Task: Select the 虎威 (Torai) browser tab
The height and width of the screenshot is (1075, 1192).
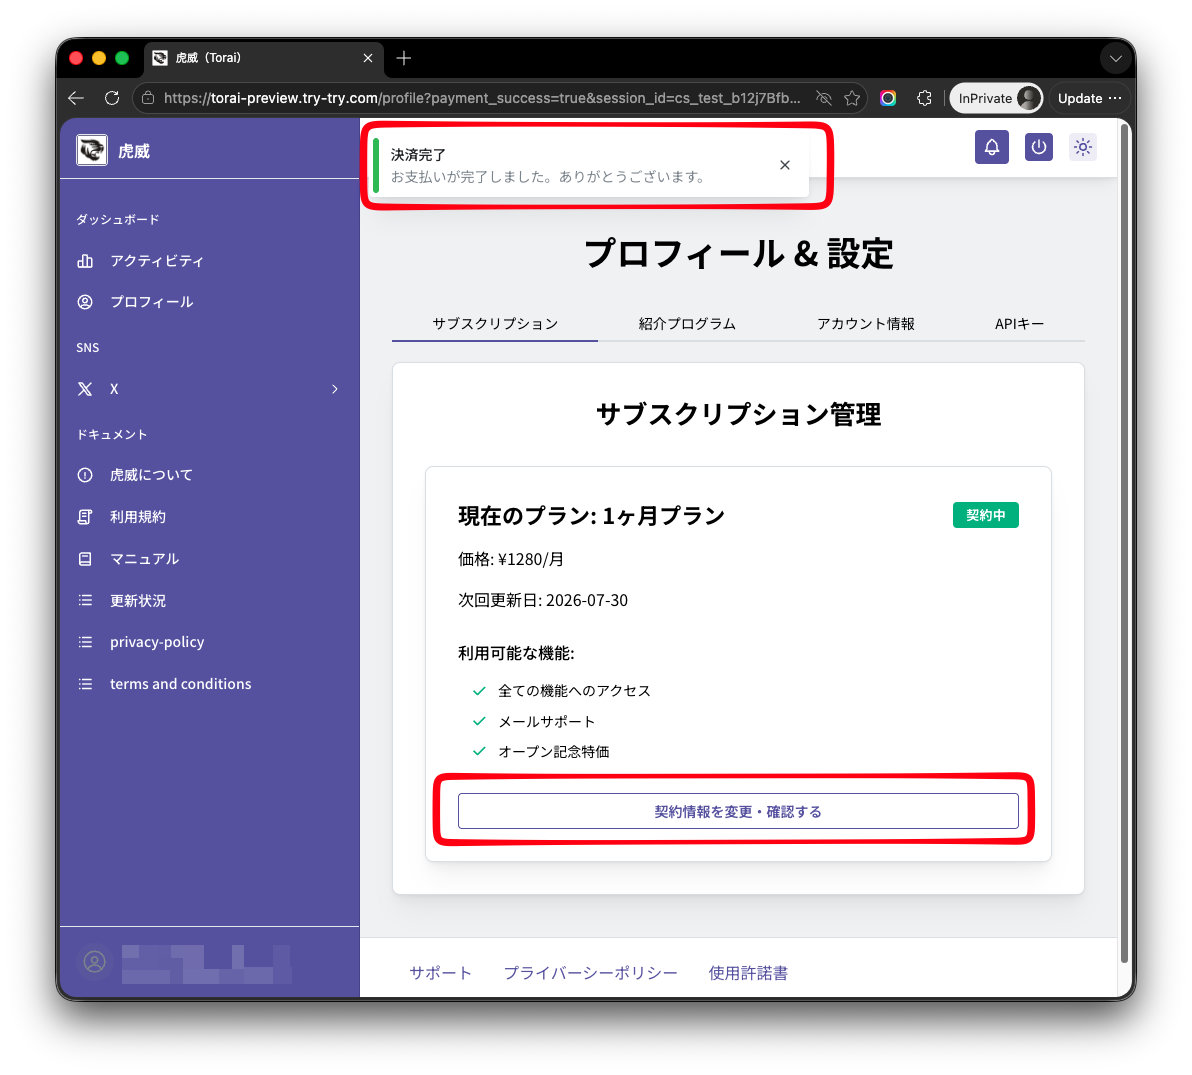Action: [x=262, y=59]
